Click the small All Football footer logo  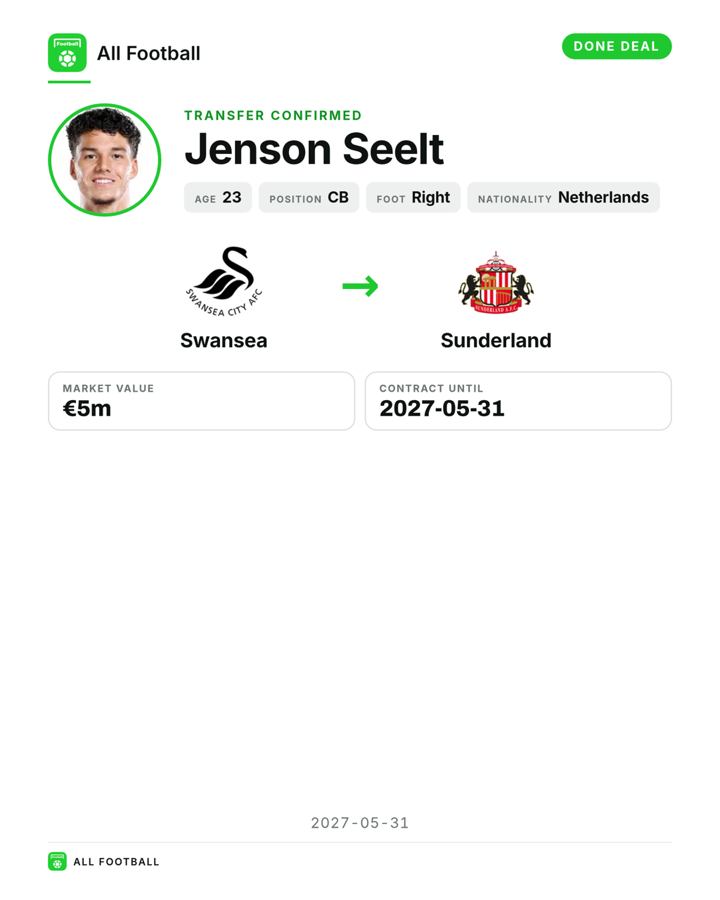point(57,862)
